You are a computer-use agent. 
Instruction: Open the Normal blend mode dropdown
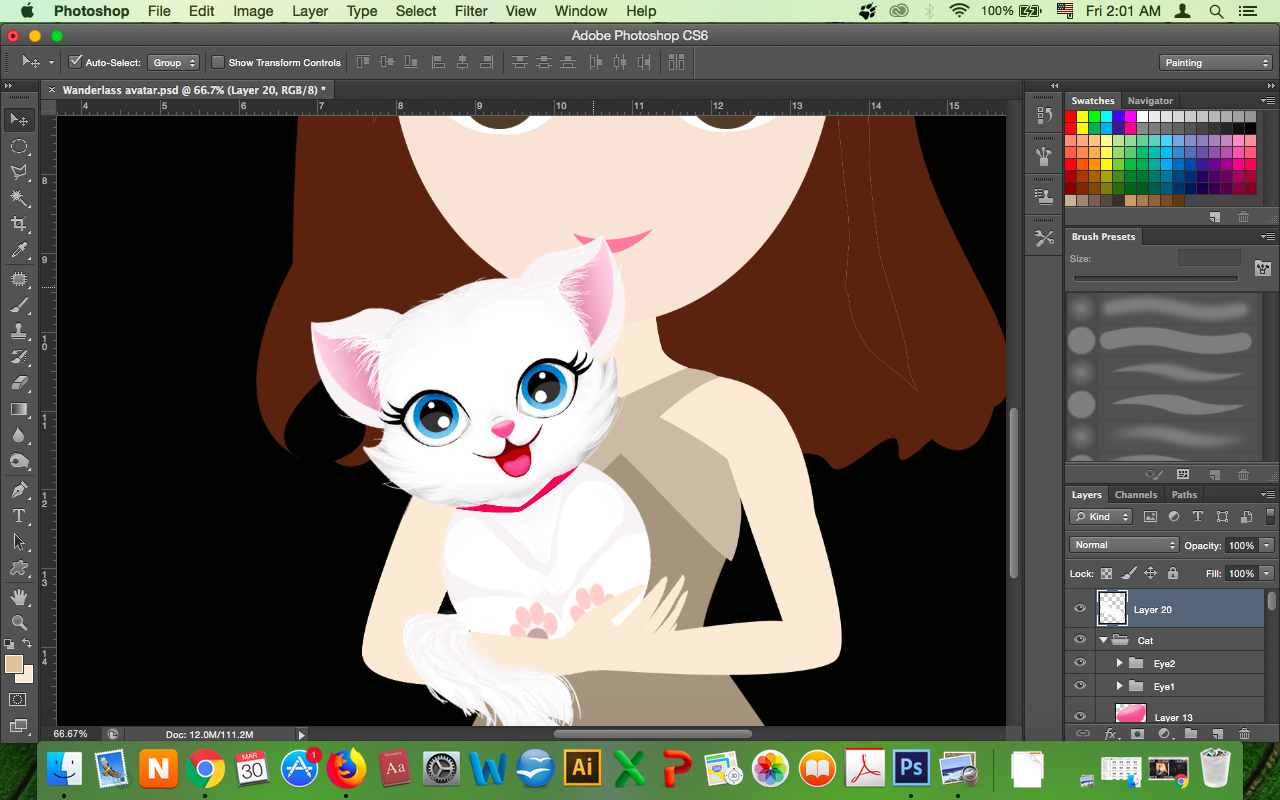1124,545
